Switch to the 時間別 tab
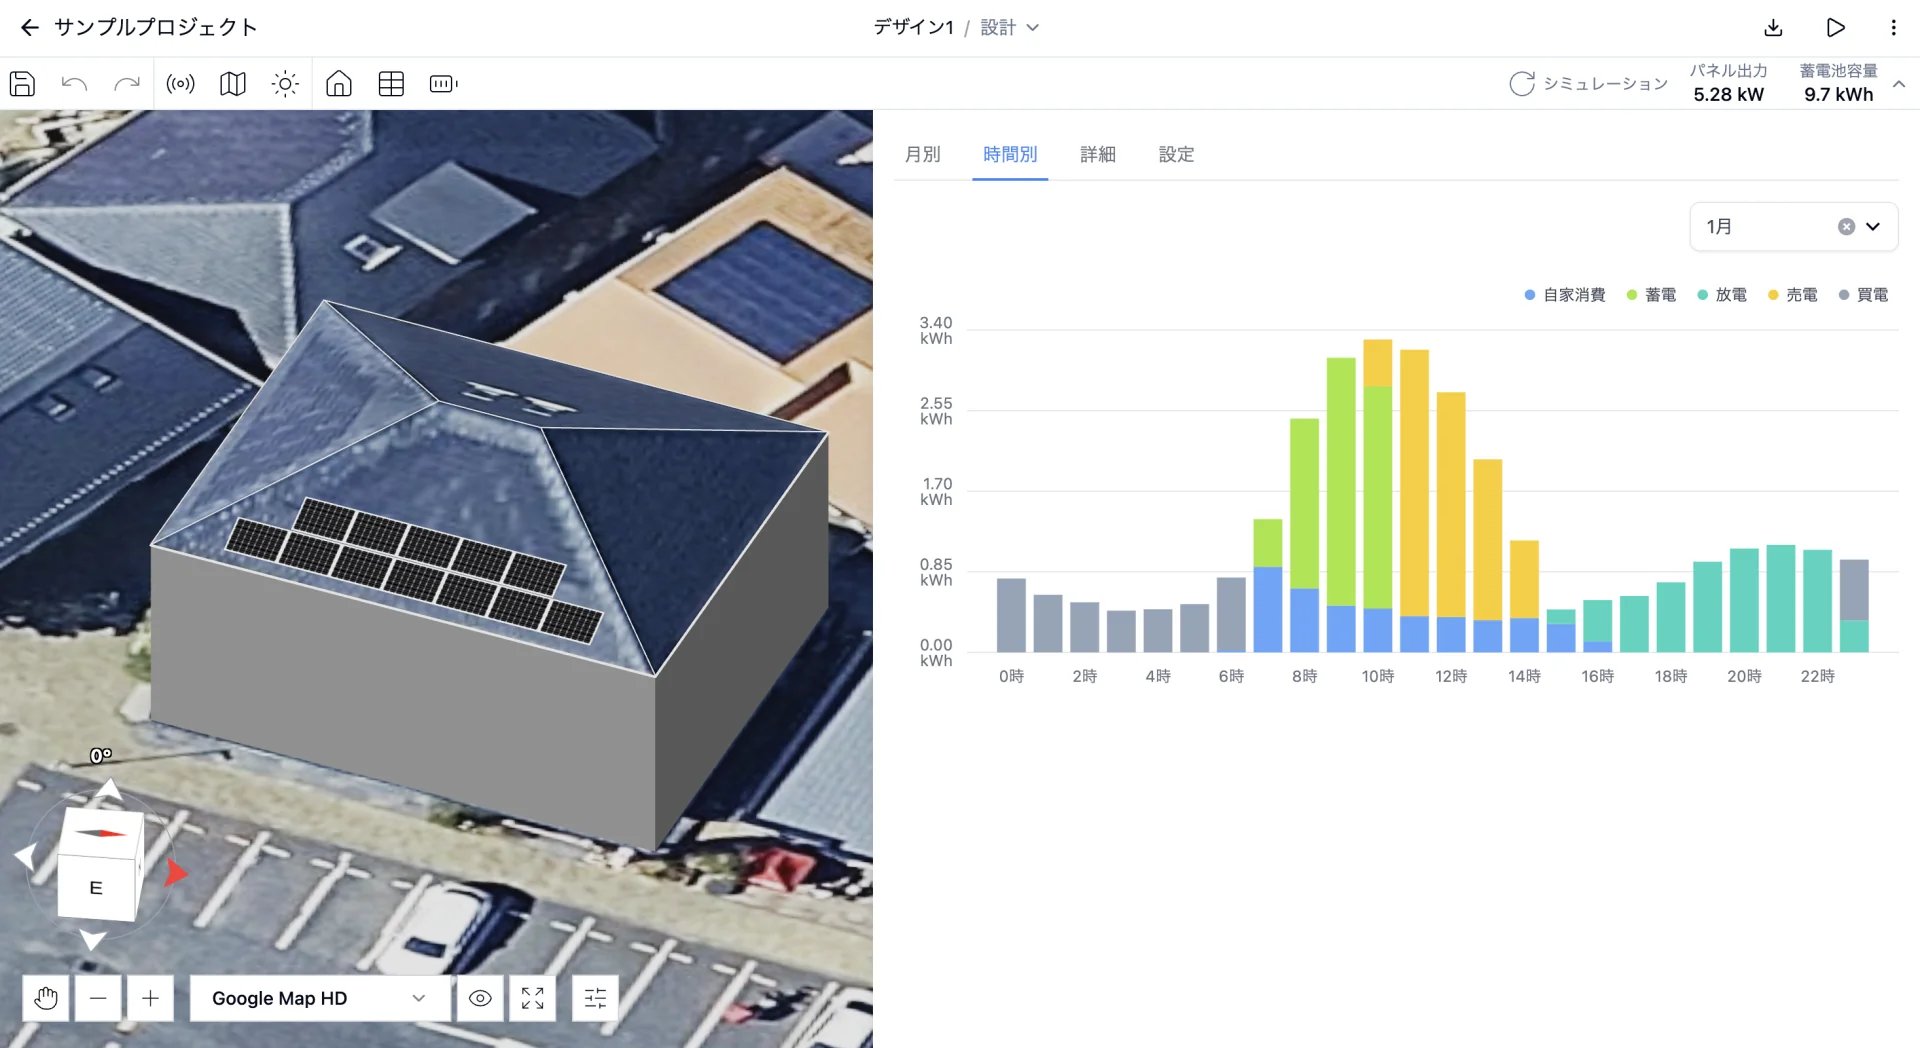 1010,155
